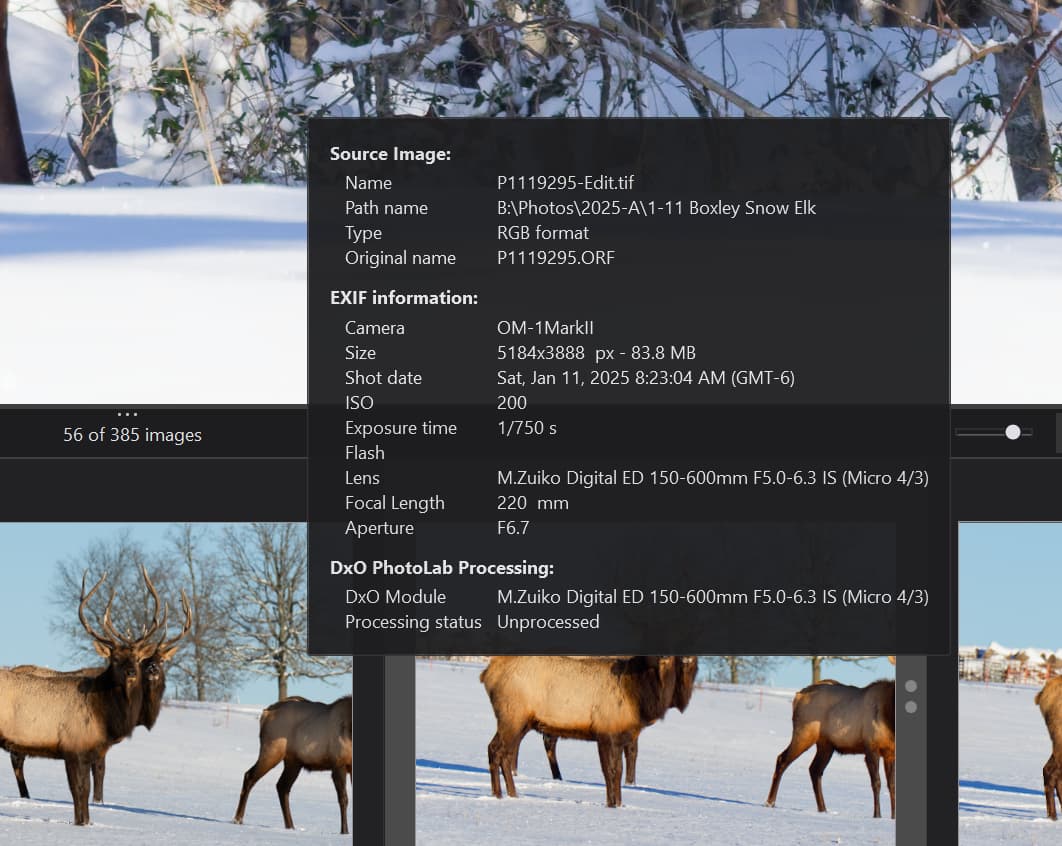Image resolution: width=1062 pixels, height=846 pixels.
Task: Click the path B:\Photos\2025-A\1-11 Boxley Snow Elk
Action: pos(656,208)
